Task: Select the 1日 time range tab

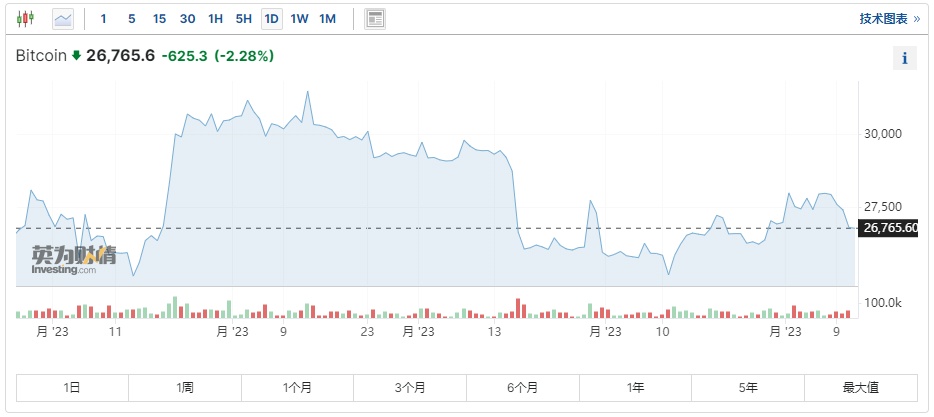Action: click(x=72, y=388)
